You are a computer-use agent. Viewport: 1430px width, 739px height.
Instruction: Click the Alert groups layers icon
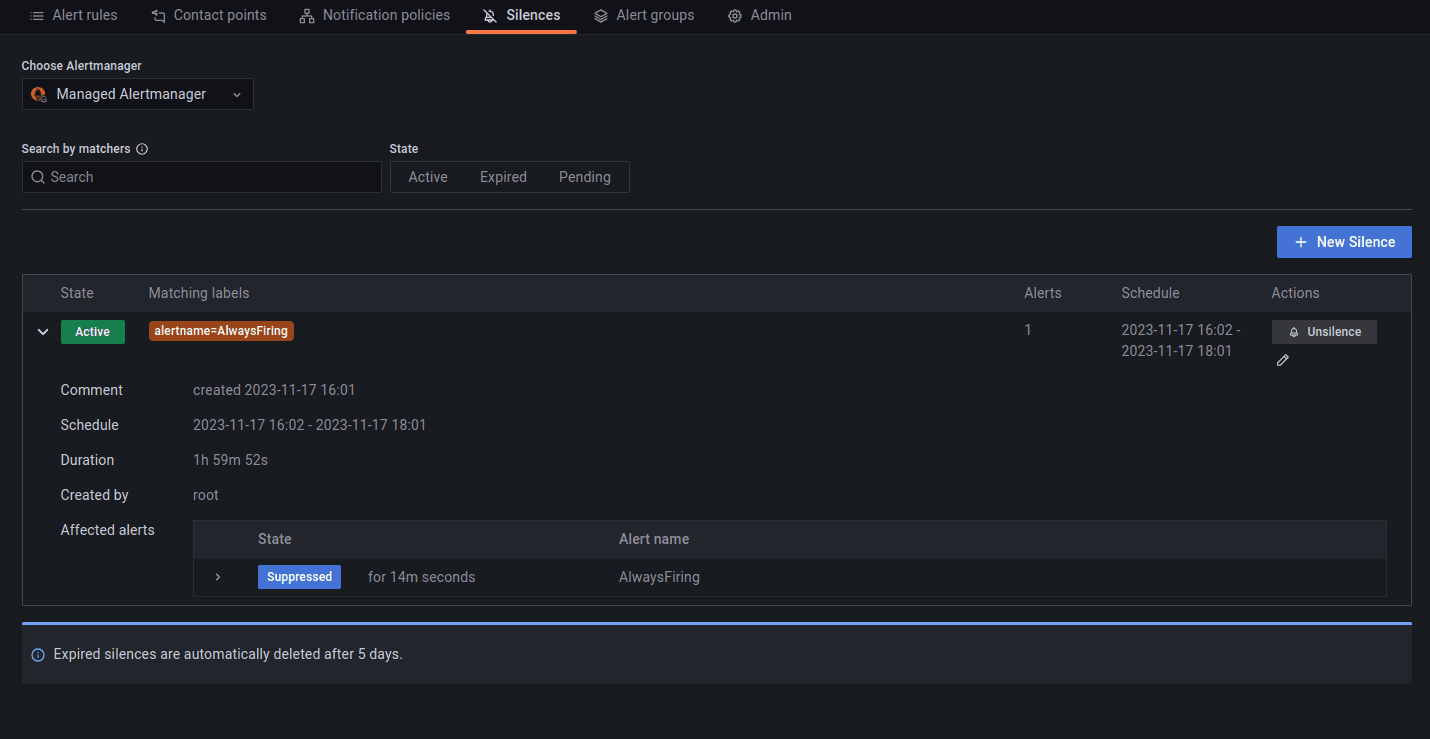point(601,16)
